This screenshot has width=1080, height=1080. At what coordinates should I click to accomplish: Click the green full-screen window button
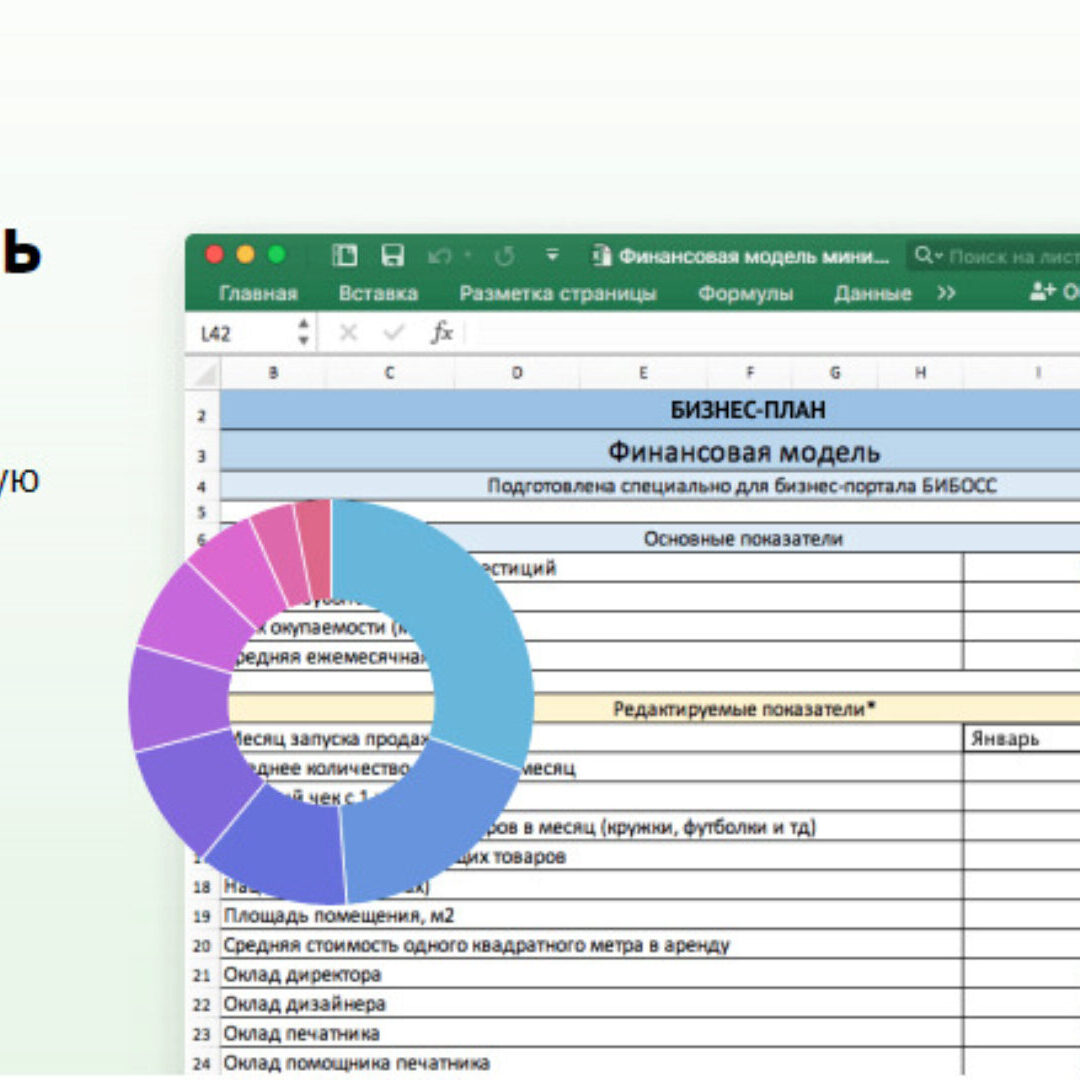[x=276, y=255]
